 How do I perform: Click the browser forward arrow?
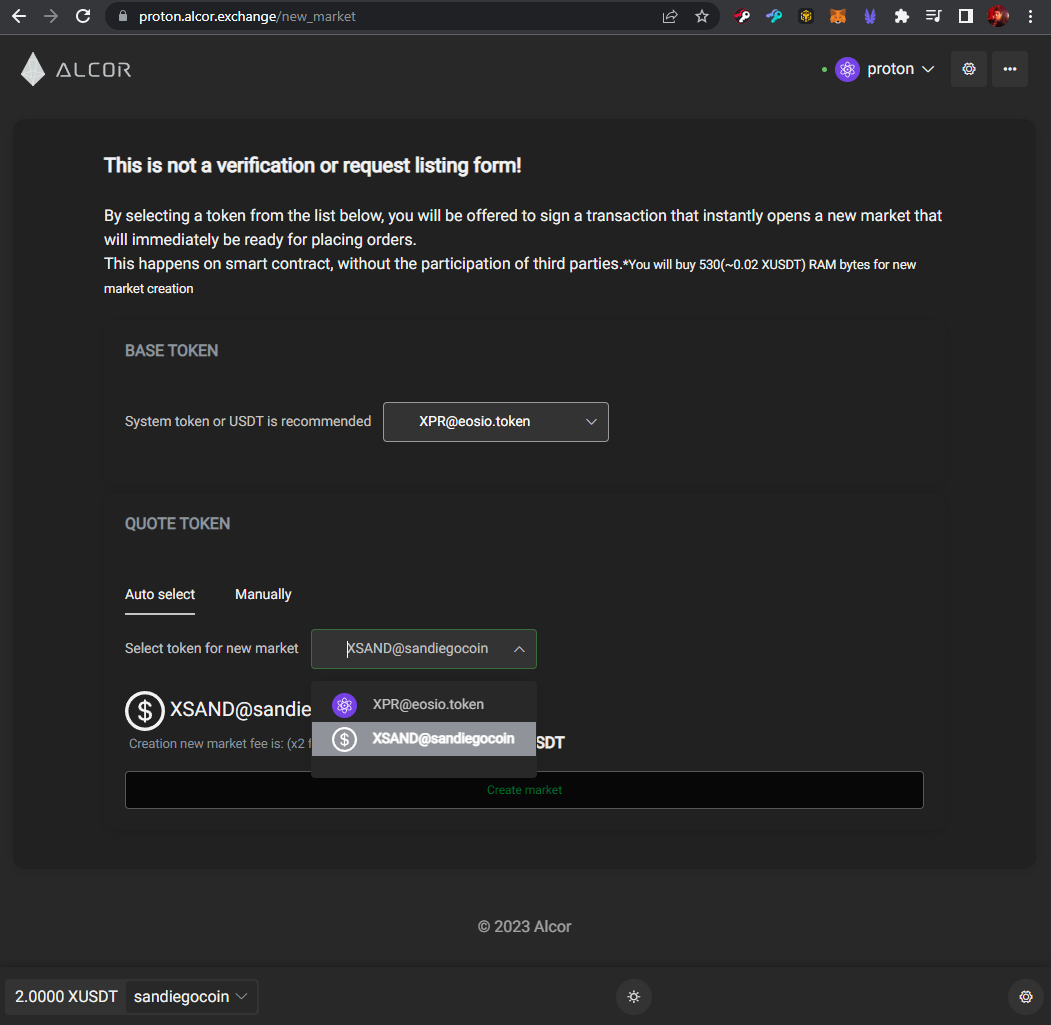point(51,16)
